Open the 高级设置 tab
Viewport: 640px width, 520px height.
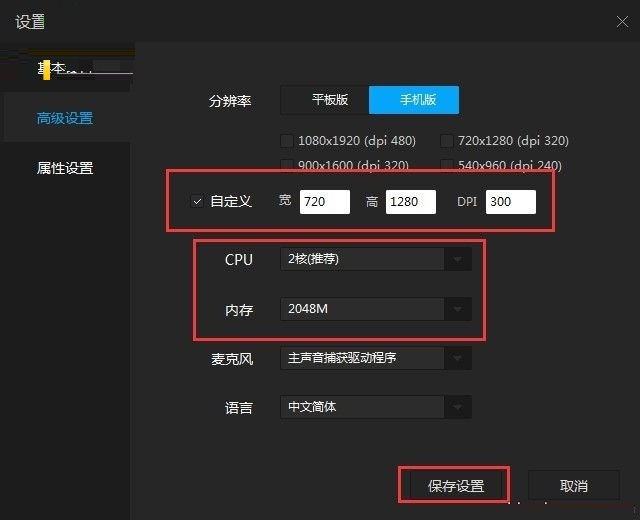[x=65, y=118]
